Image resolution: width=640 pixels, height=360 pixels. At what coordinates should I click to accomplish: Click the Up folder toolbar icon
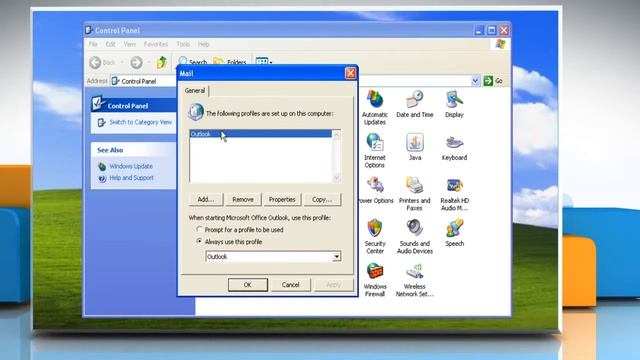point(162,62)
